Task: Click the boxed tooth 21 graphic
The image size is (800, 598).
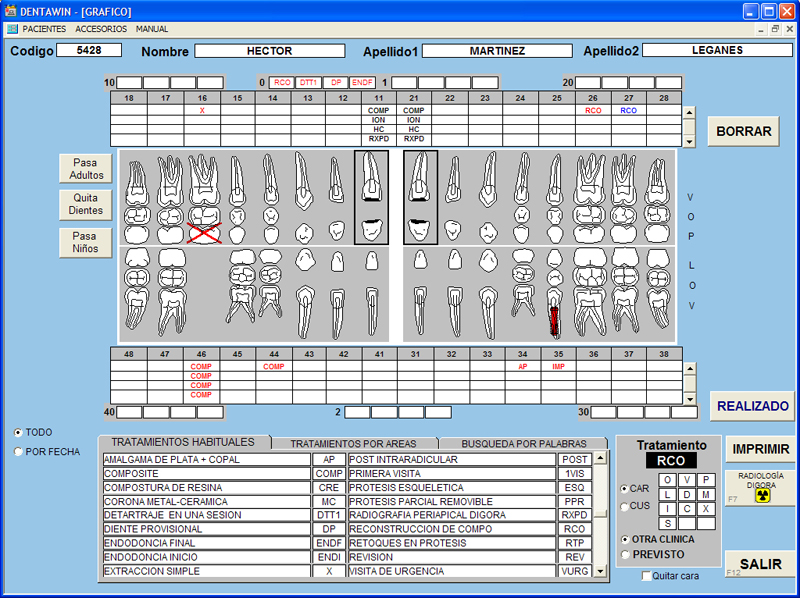Action: (x=421, y=197)
